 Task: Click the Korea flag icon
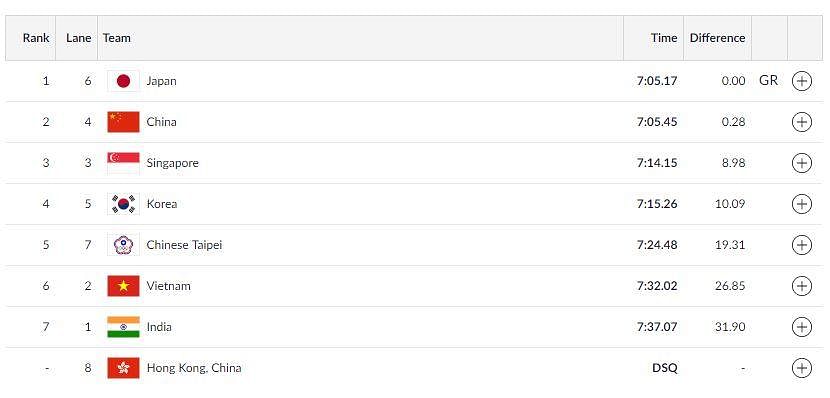point(123,204)
